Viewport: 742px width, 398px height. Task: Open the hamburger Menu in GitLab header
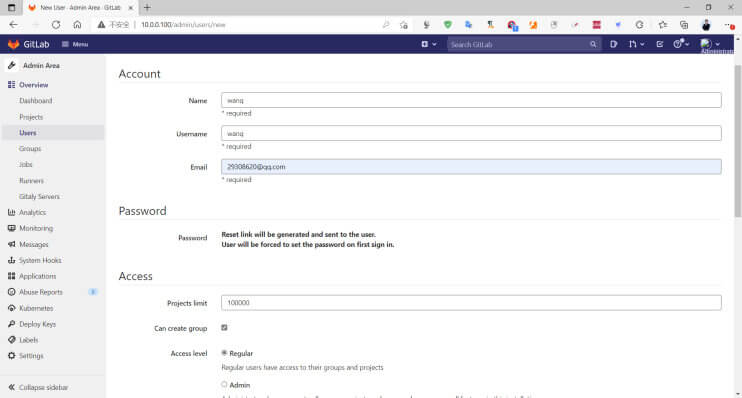click(x=75, y=44)
